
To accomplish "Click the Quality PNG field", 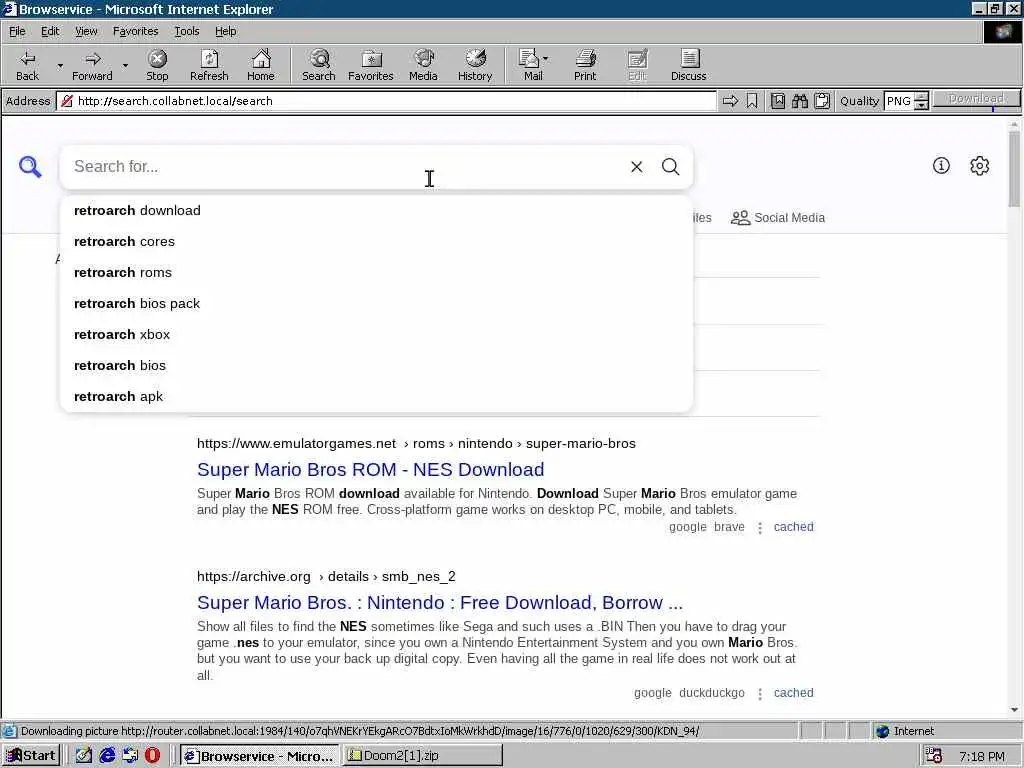I will pyautogui.click(x=899, y=101).
